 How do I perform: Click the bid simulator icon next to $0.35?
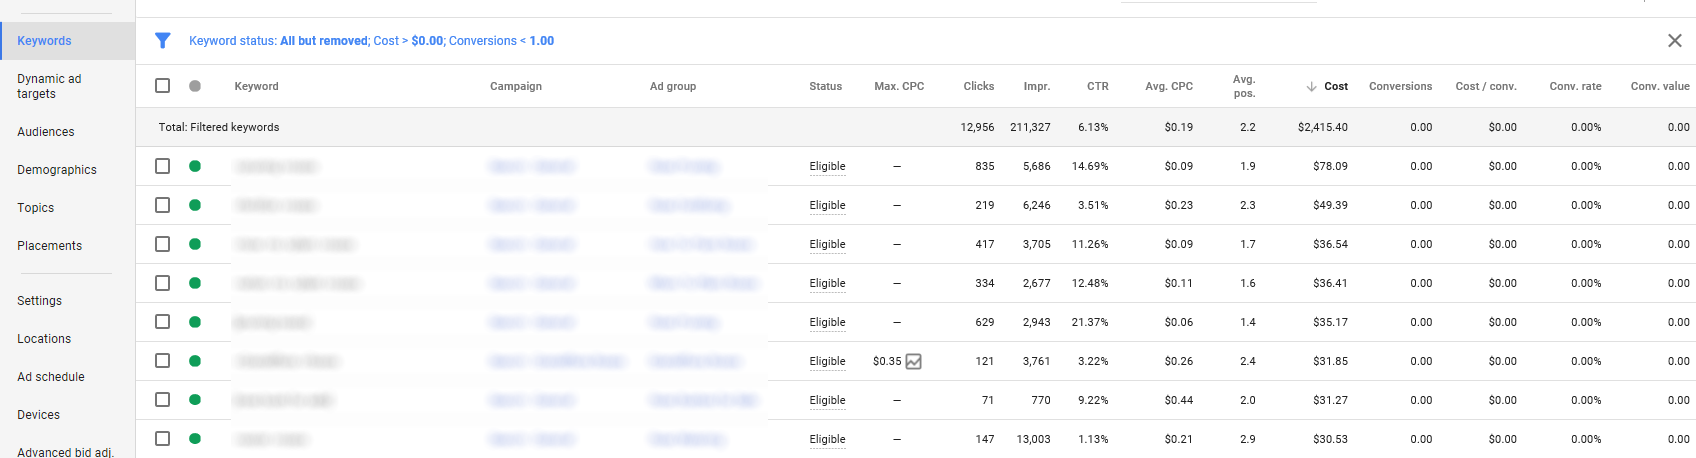click(x=914, y=362)
